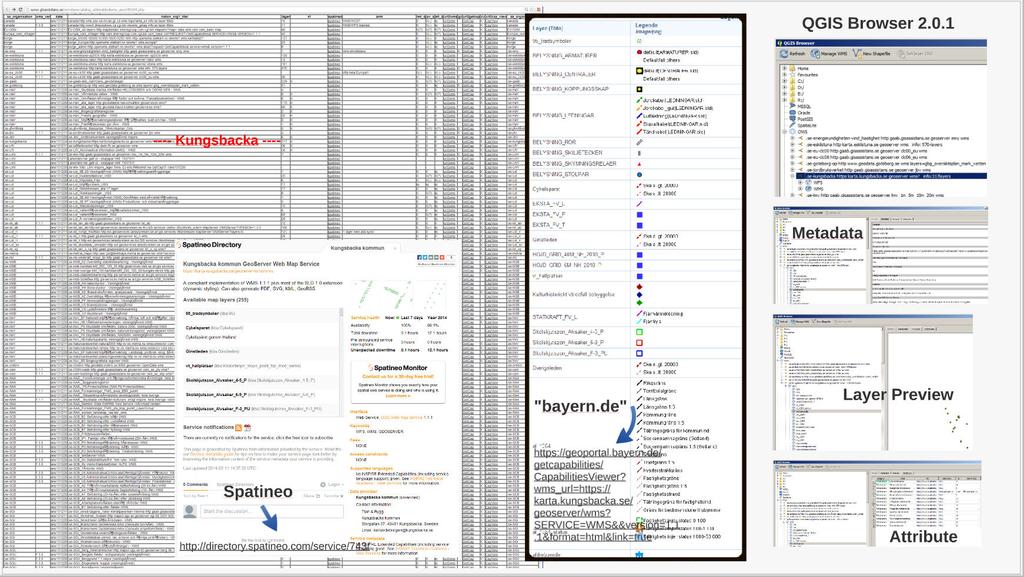Click yellow swatch in BELYSNING_KOPPLINGSSKAP row

click(x=639, y=89)
